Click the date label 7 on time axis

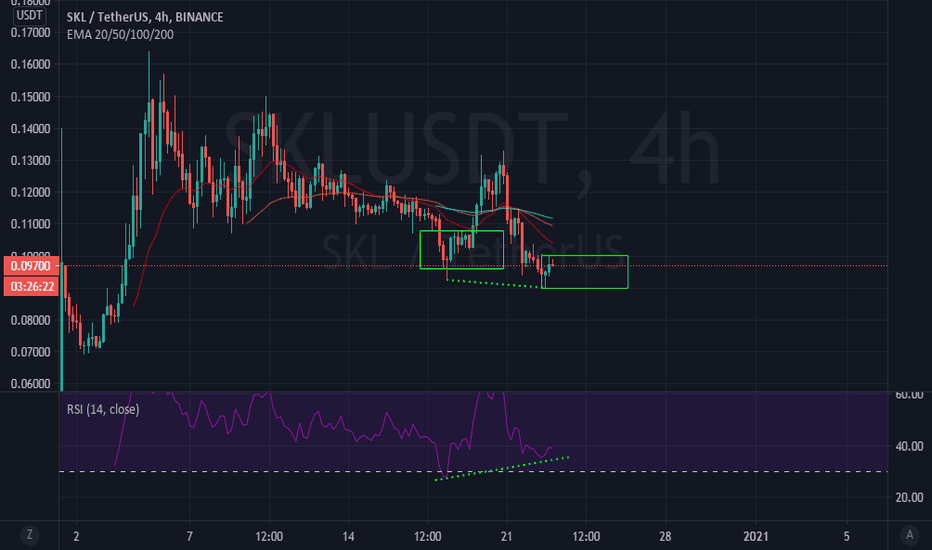(190, 536)
